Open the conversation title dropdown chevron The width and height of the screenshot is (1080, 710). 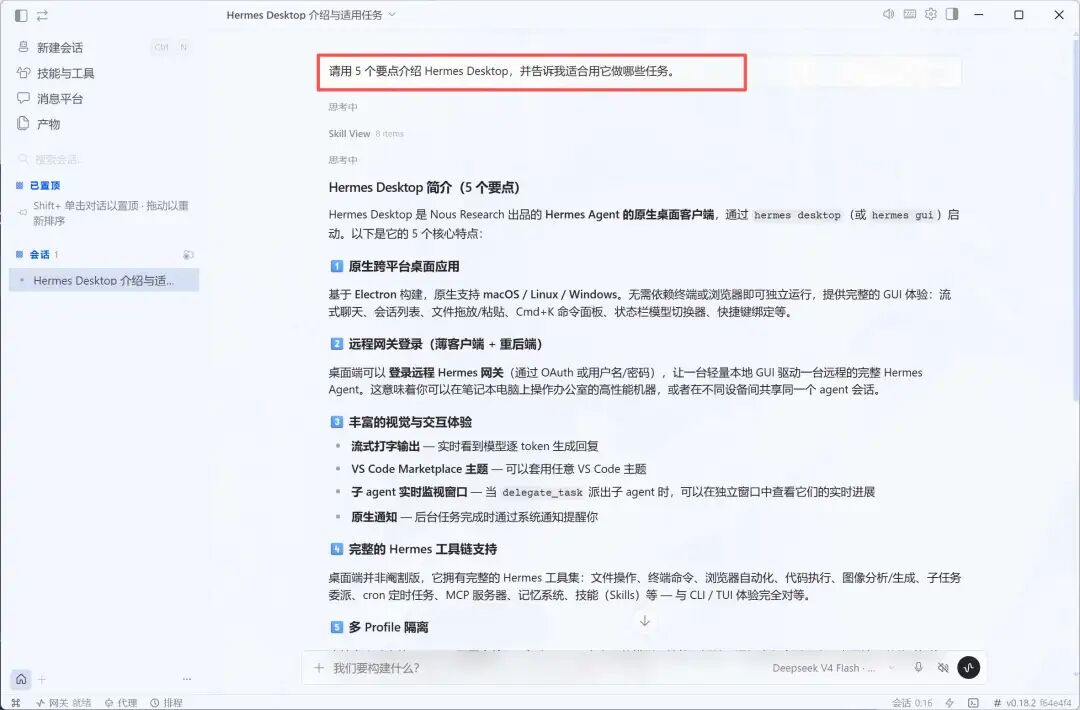(x=392, y=14)
